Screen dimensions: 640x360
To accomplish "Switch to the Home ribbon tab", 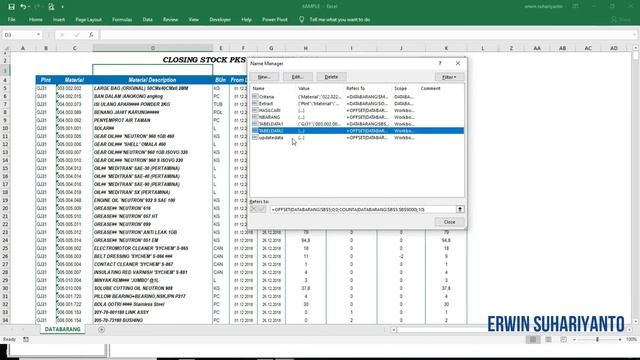I will (36, 20).
